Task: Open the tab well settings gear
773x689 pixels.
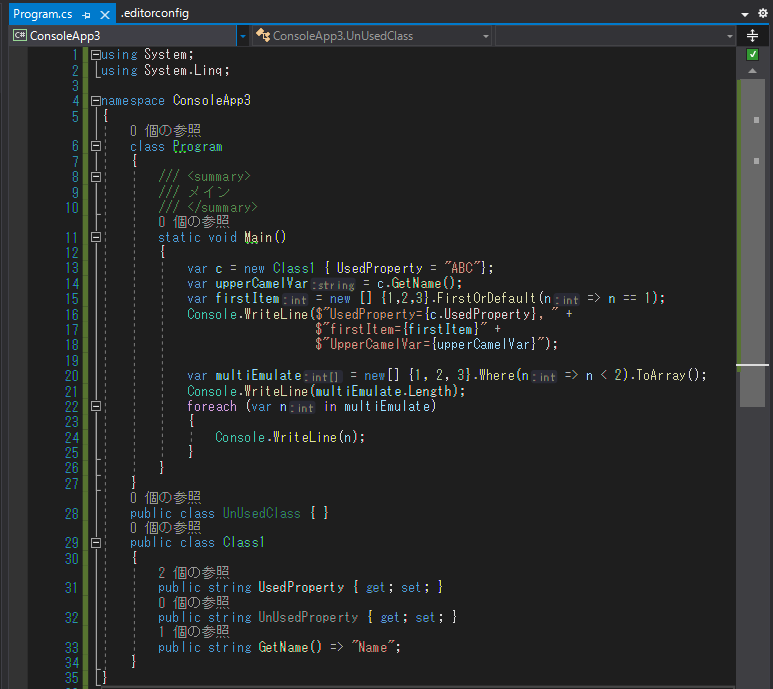Action: (x=763, y=13)
